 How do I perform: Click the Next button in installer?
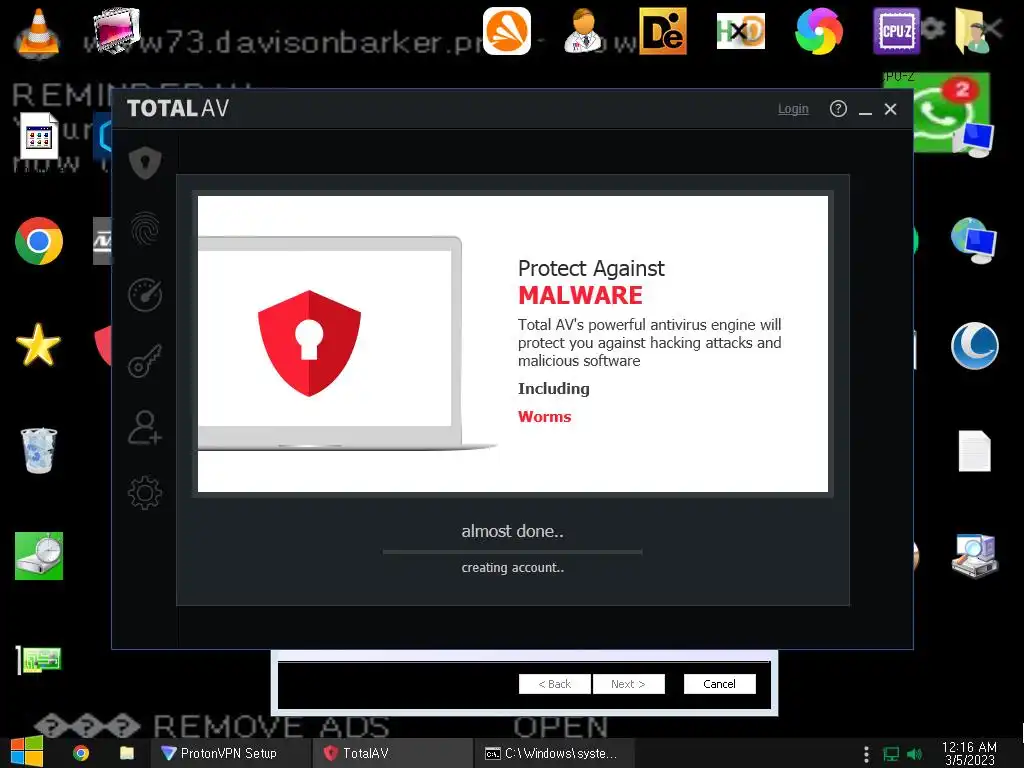point(628,684)
